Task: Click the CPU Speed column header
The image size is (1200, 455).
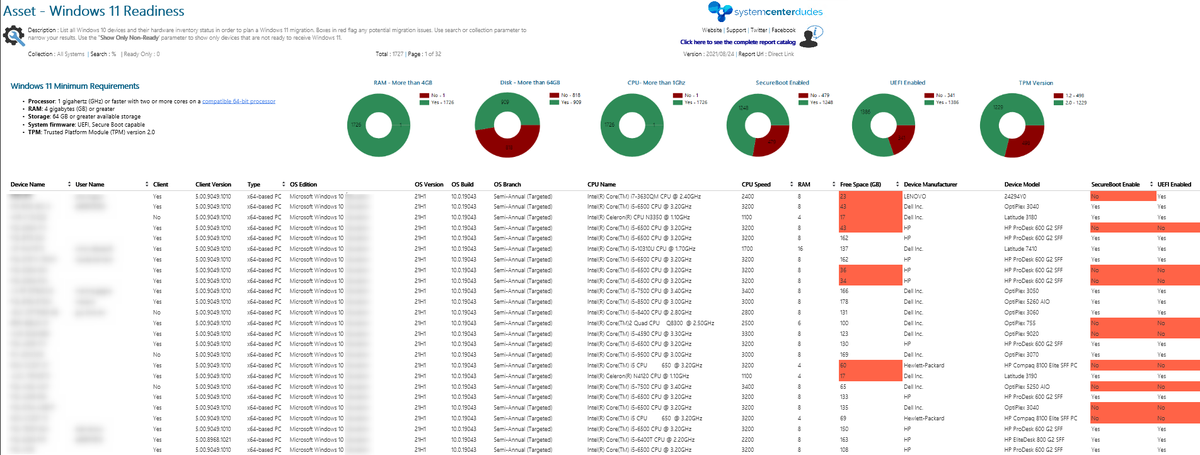Action: coord(757,185)
